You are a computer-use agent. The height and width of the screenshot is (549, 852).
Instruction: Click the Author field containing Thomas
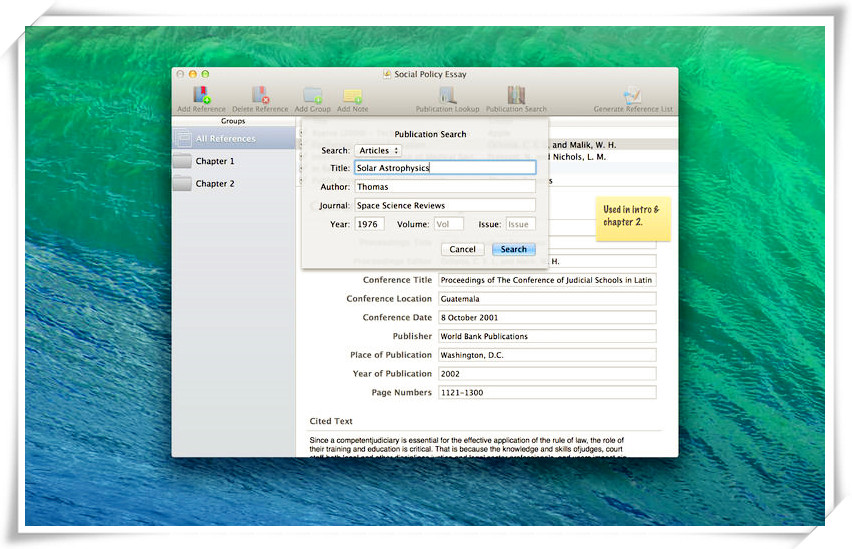tap(445, 187)
